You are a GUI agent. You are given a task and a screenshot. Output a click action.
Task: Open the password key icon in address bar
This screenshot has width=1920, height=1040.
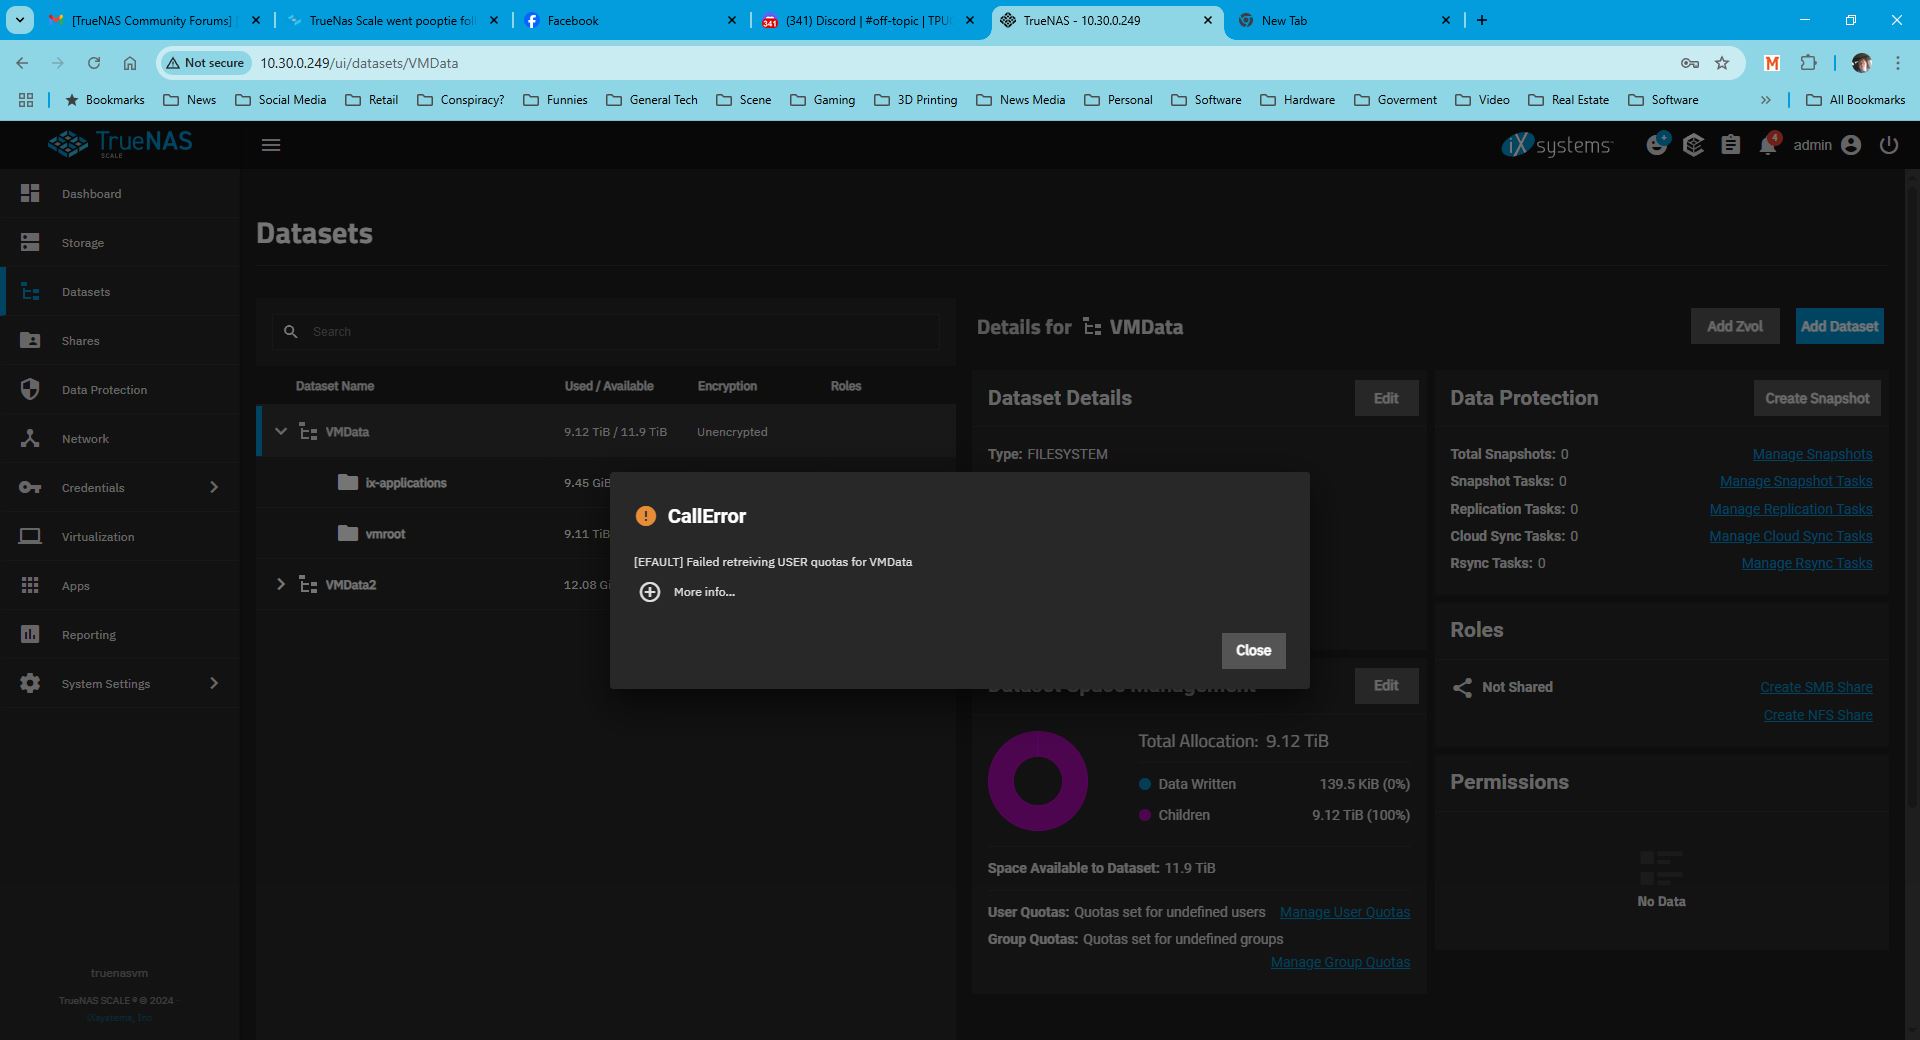click(x=1690, y=63)
